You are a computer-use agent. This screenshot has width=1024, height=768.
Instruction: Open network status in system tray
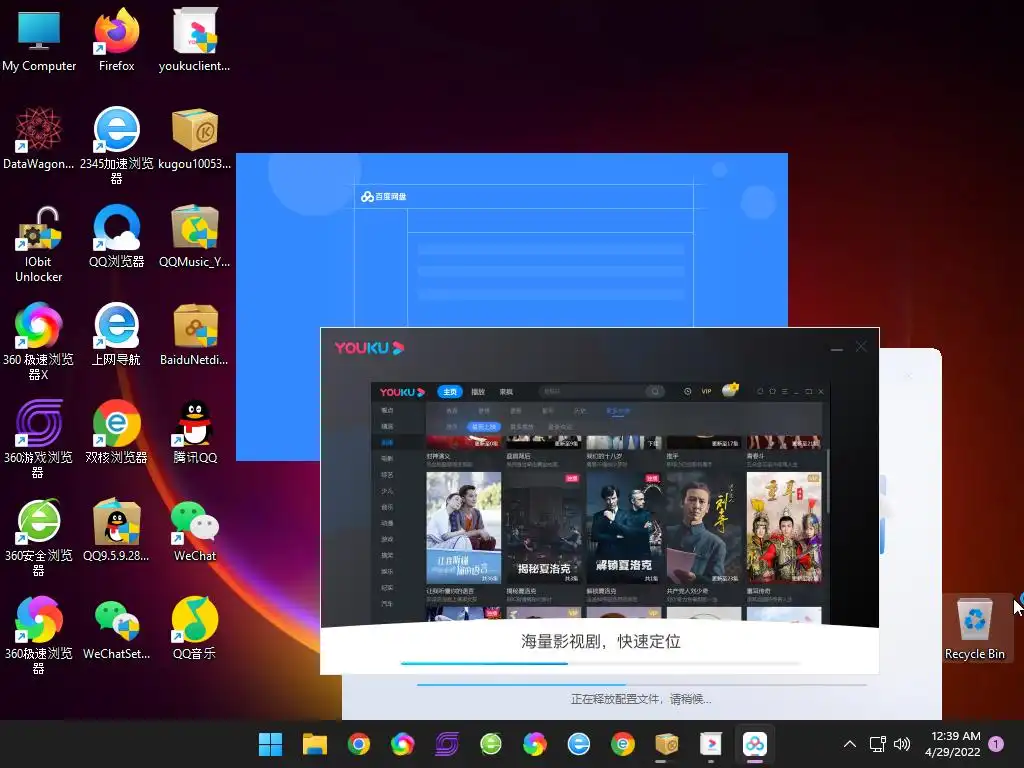coord(877,744)
